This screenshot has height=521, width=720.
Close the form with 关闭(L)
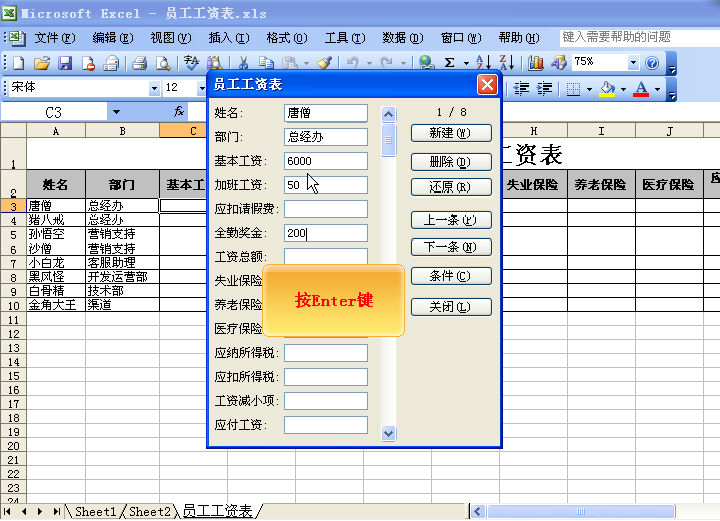click(451, 307)
